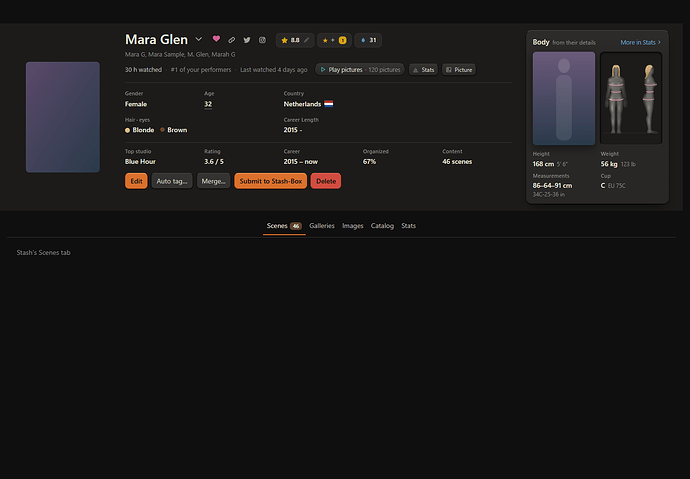Click the performer portrait placeholder image
Viewport: 690px width, 479px height.
click(63, 117)
